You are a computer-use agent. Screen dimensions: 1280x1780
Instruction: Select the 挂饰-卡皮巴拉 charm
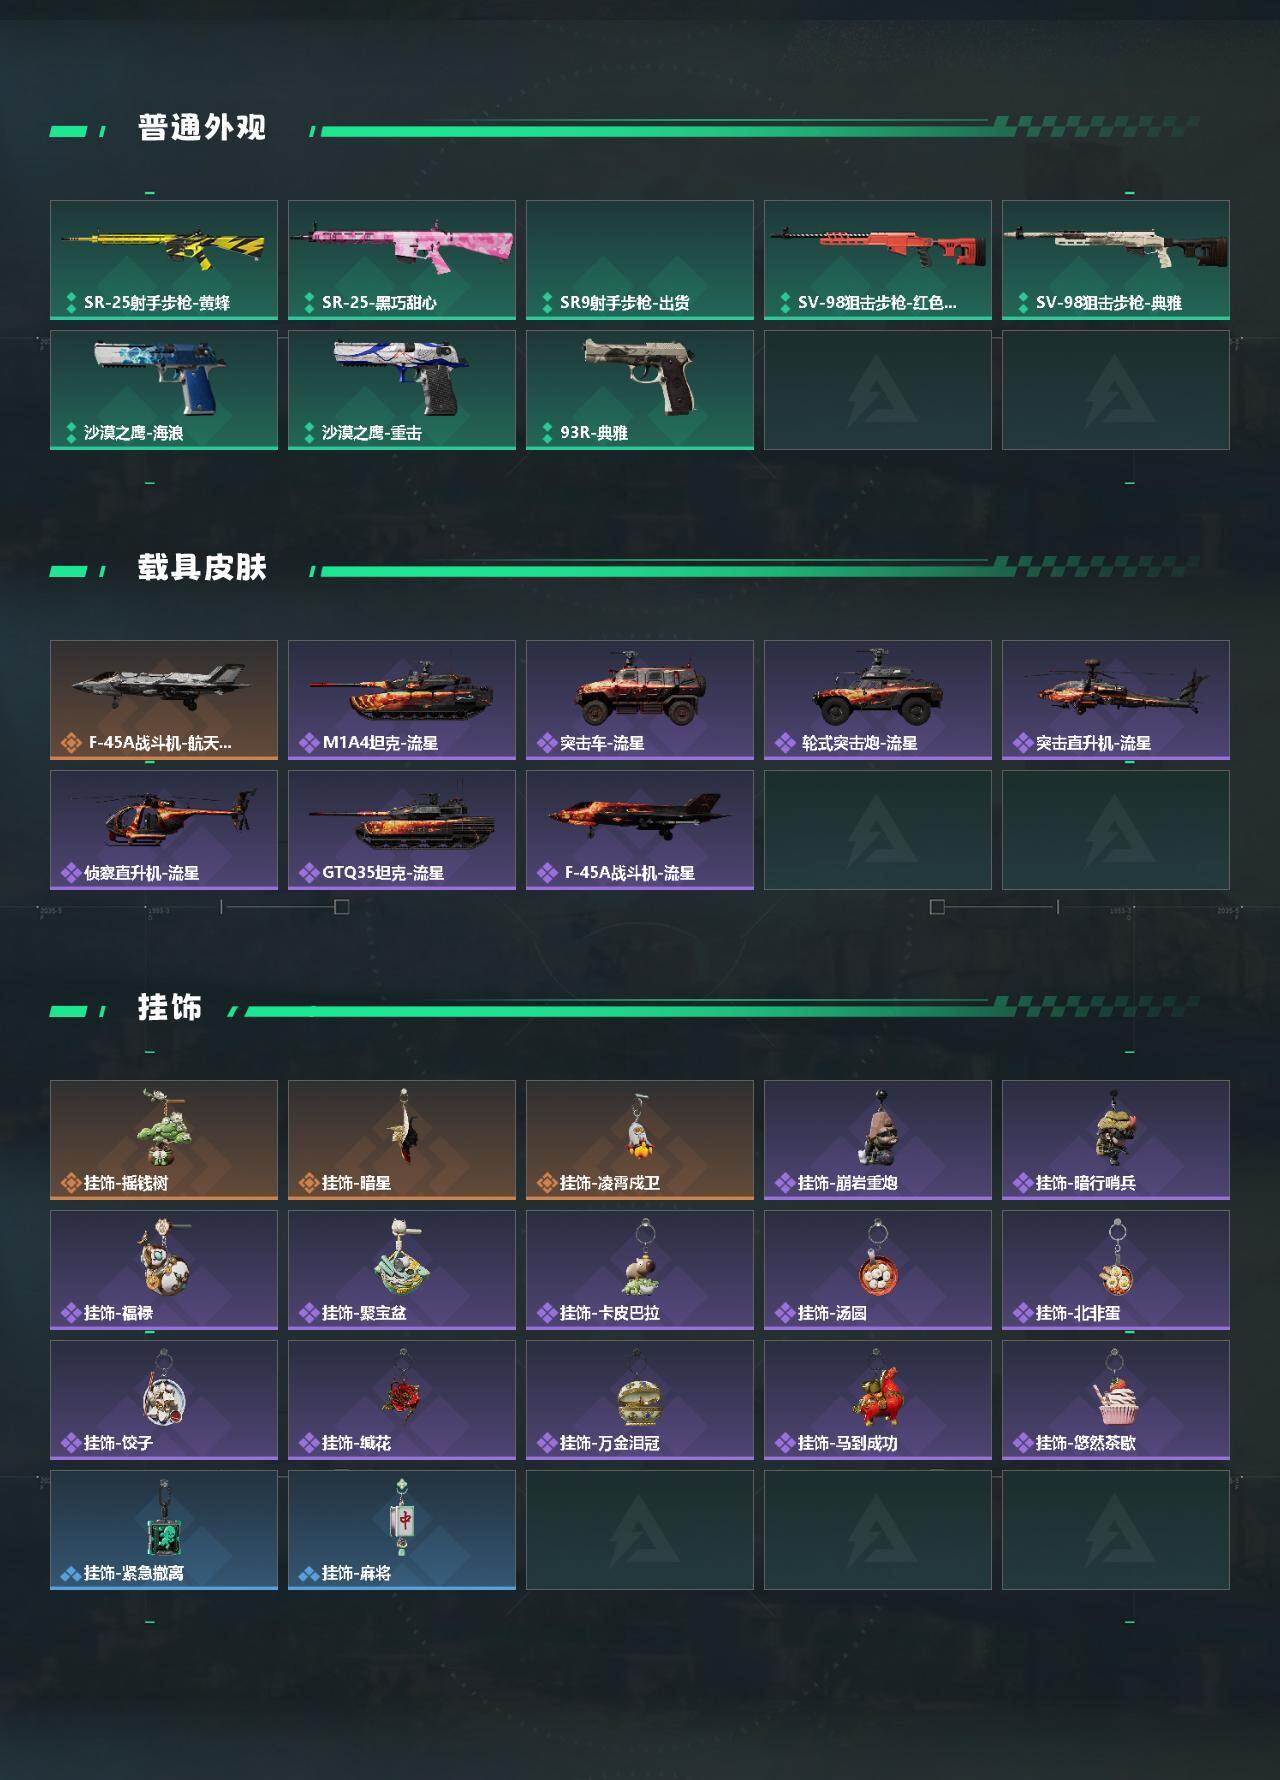[x=640, y=1270]
